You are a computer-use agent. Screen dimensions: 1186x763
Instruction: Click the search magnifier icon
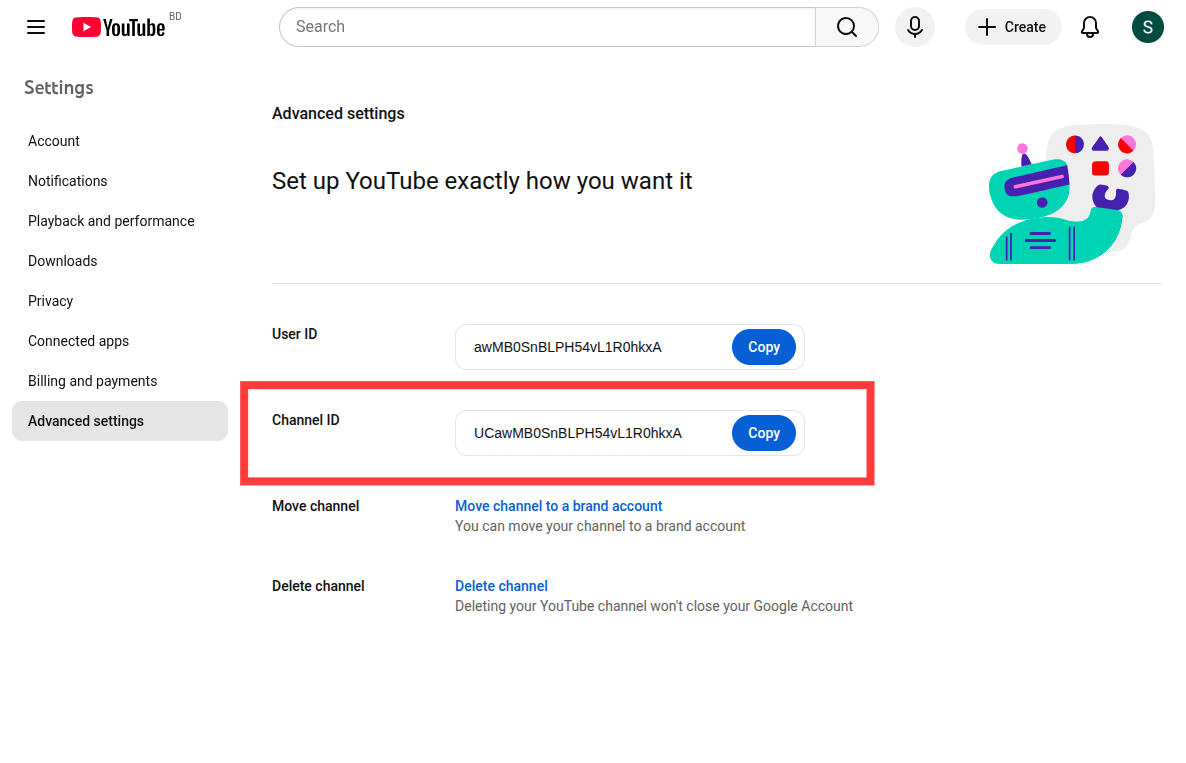tap(846, 27)
